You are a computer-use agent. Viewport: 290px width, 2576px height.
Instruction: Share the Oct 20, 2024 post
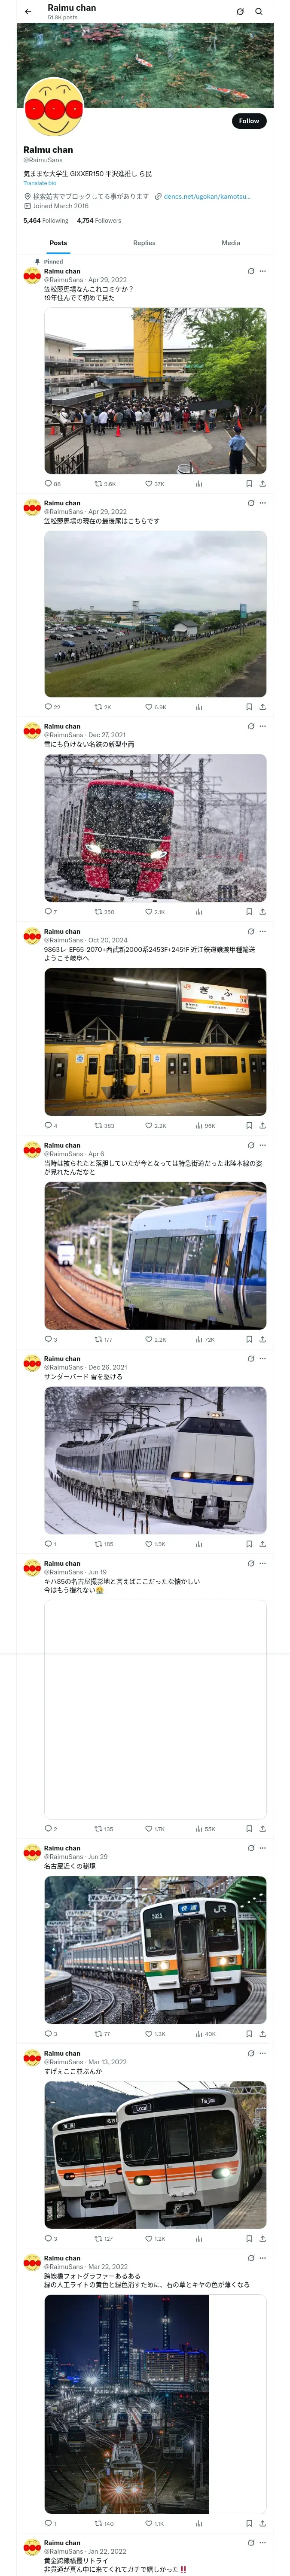(262, 1125)
